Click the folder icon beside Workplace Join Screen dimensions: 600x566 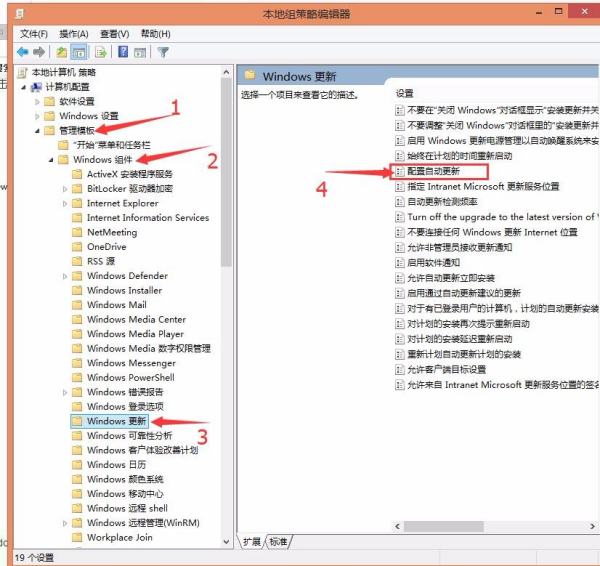point(77,537)
